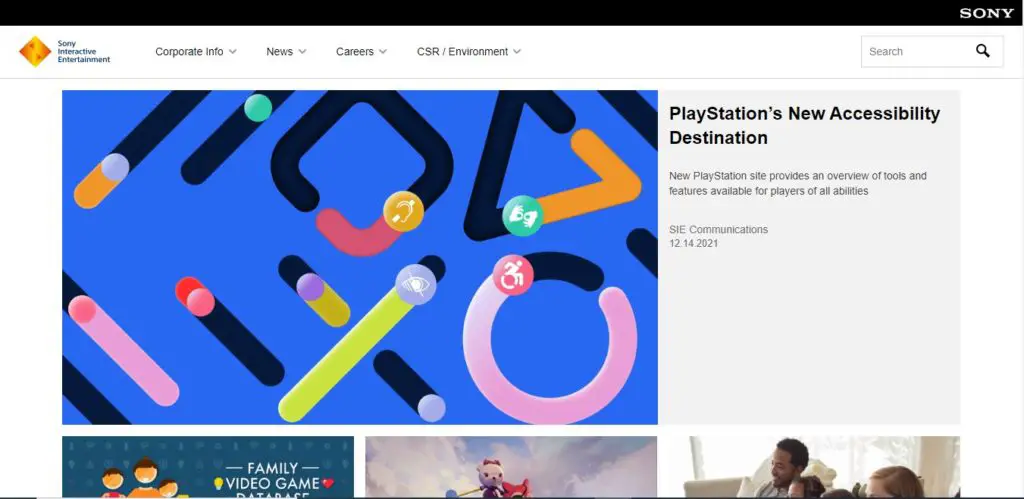Open the Family Video Game Database card
This screenshot has width=1024, height=499.
tap(208, 467)
